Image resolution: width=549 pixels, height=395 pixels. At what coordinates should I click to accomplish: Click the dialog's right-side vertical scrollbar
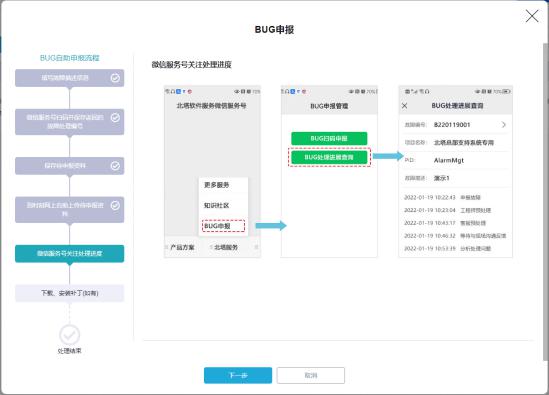[545, 201]
